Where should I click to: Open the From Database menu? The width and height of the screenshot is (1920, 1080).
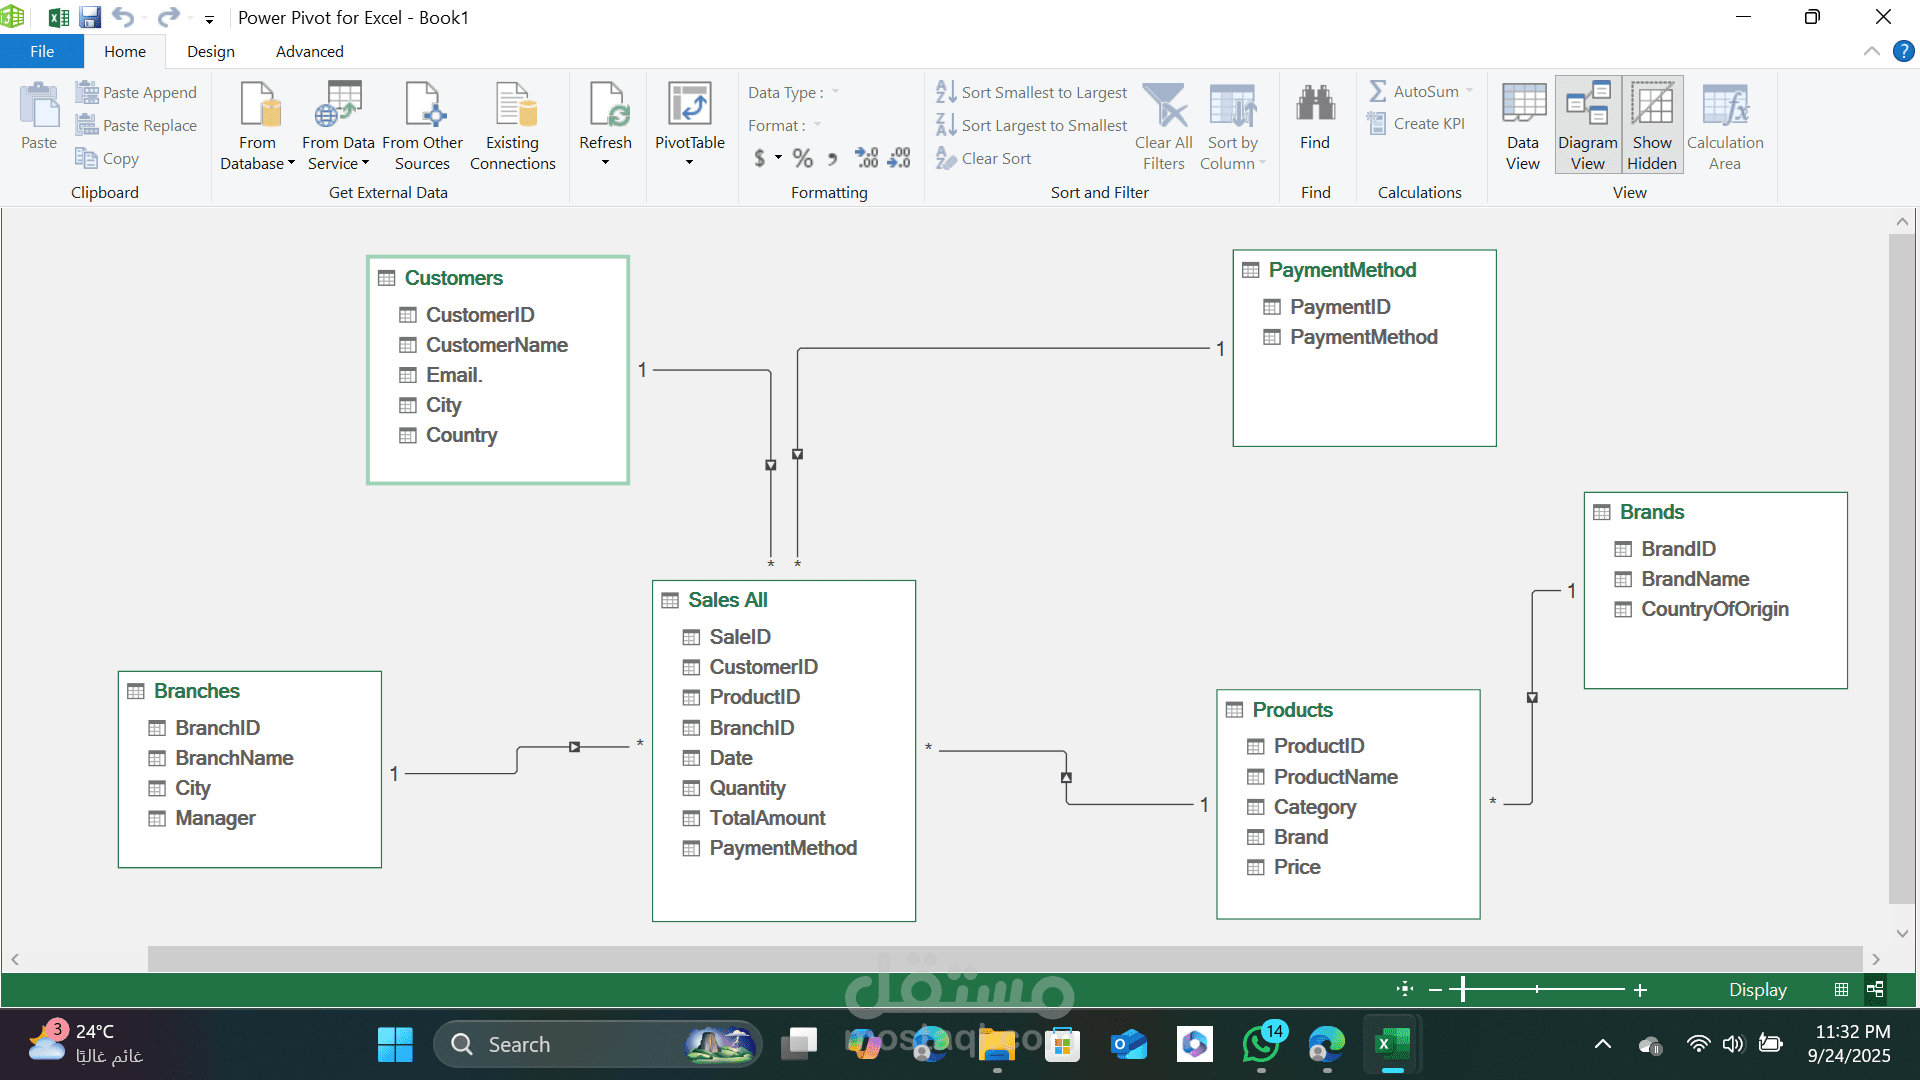click(257, 126)
